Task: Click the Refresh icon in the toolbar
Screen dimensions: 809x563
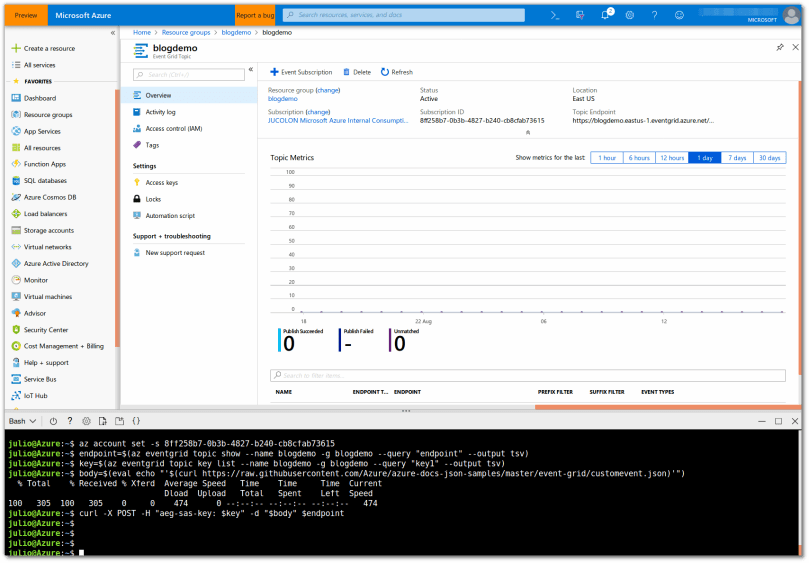Action: 397,72
